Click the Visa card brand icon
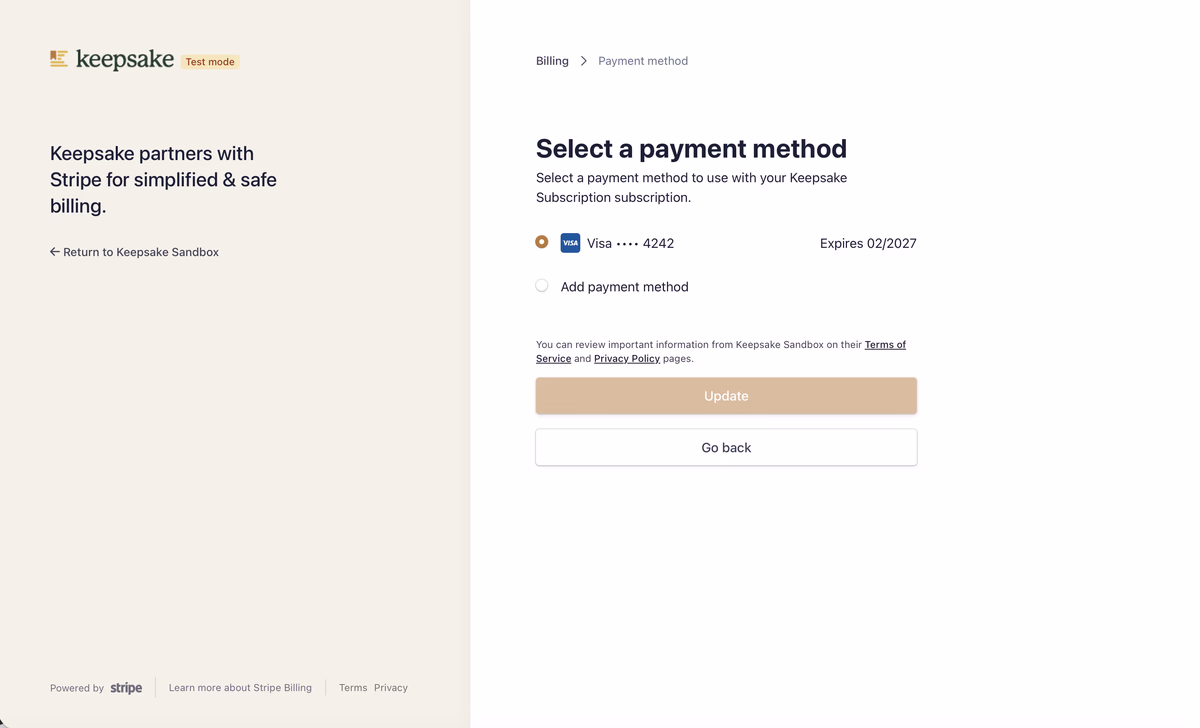This screenshot has width=1200, height=728. point(570,243)
